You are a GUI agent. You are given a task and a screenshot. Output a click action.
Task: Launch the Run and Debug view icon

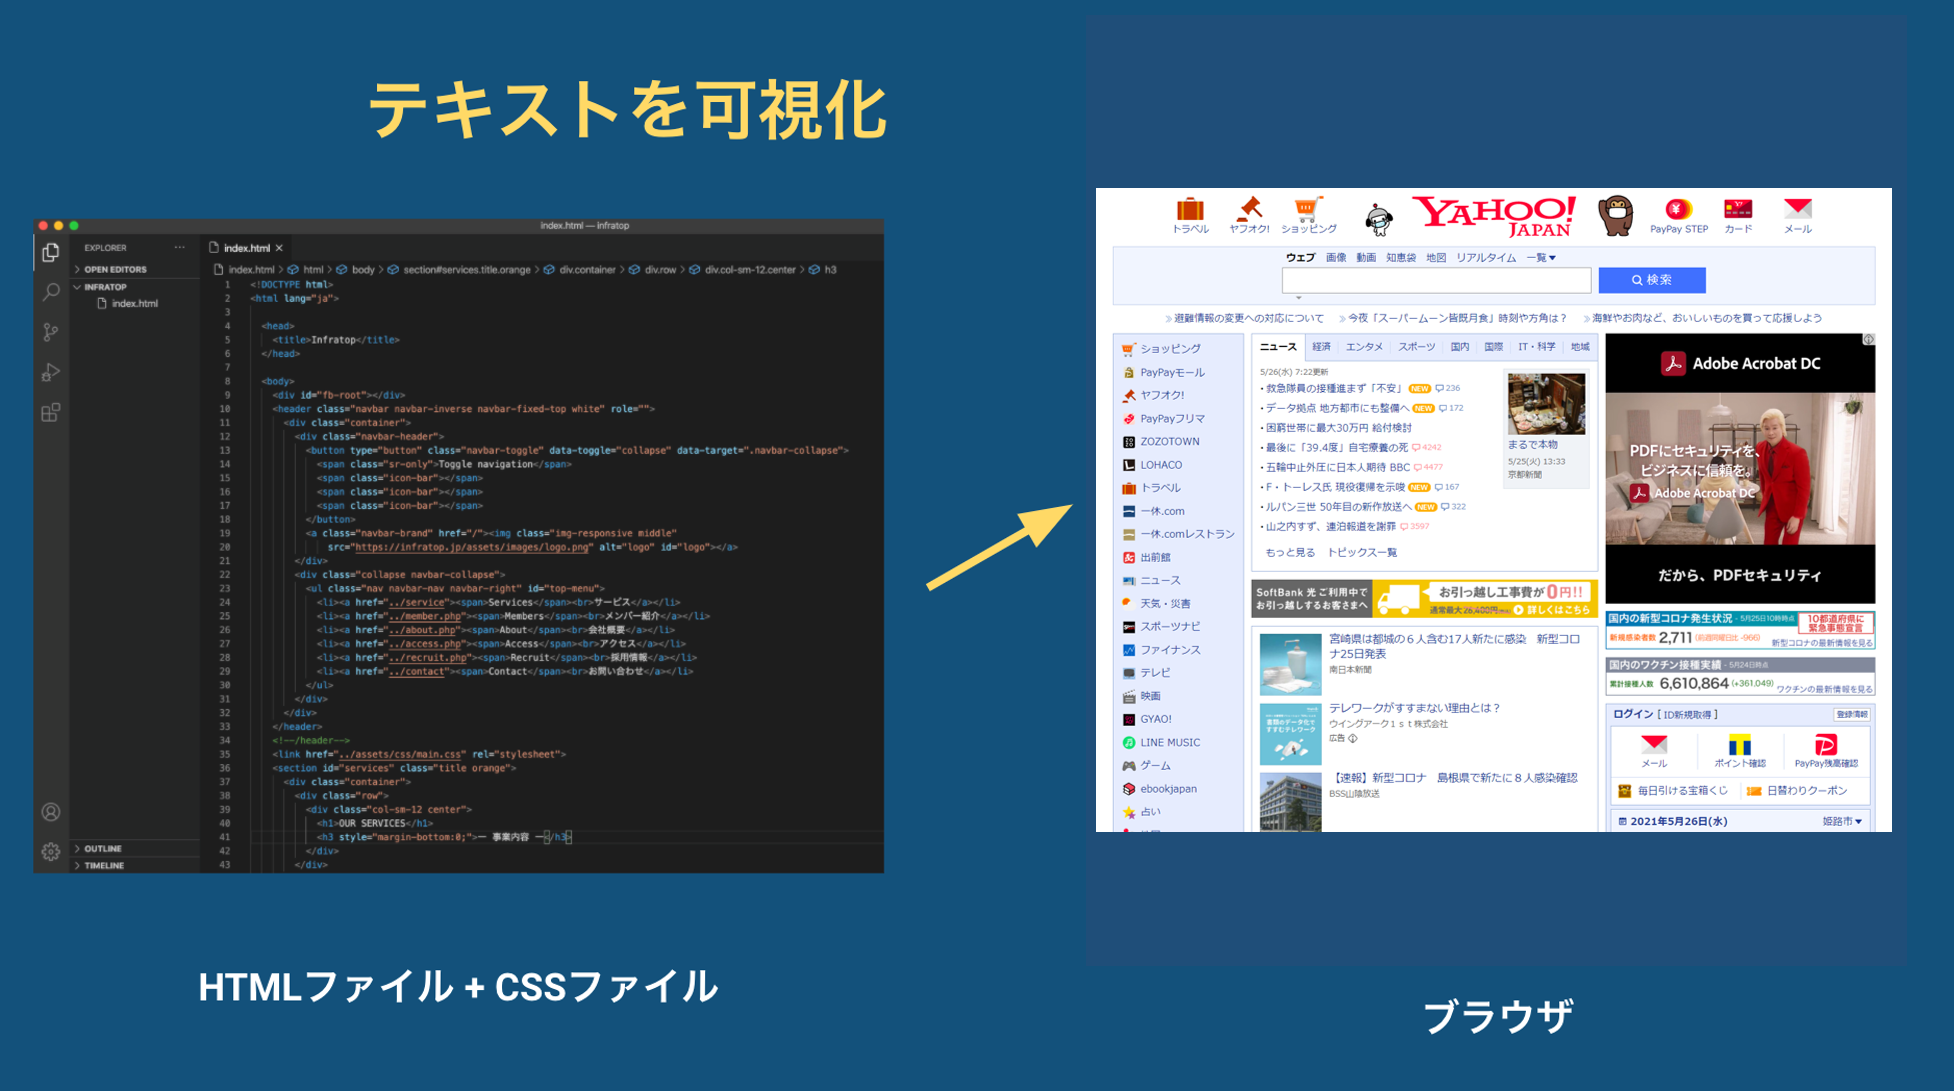coord(50,372)
